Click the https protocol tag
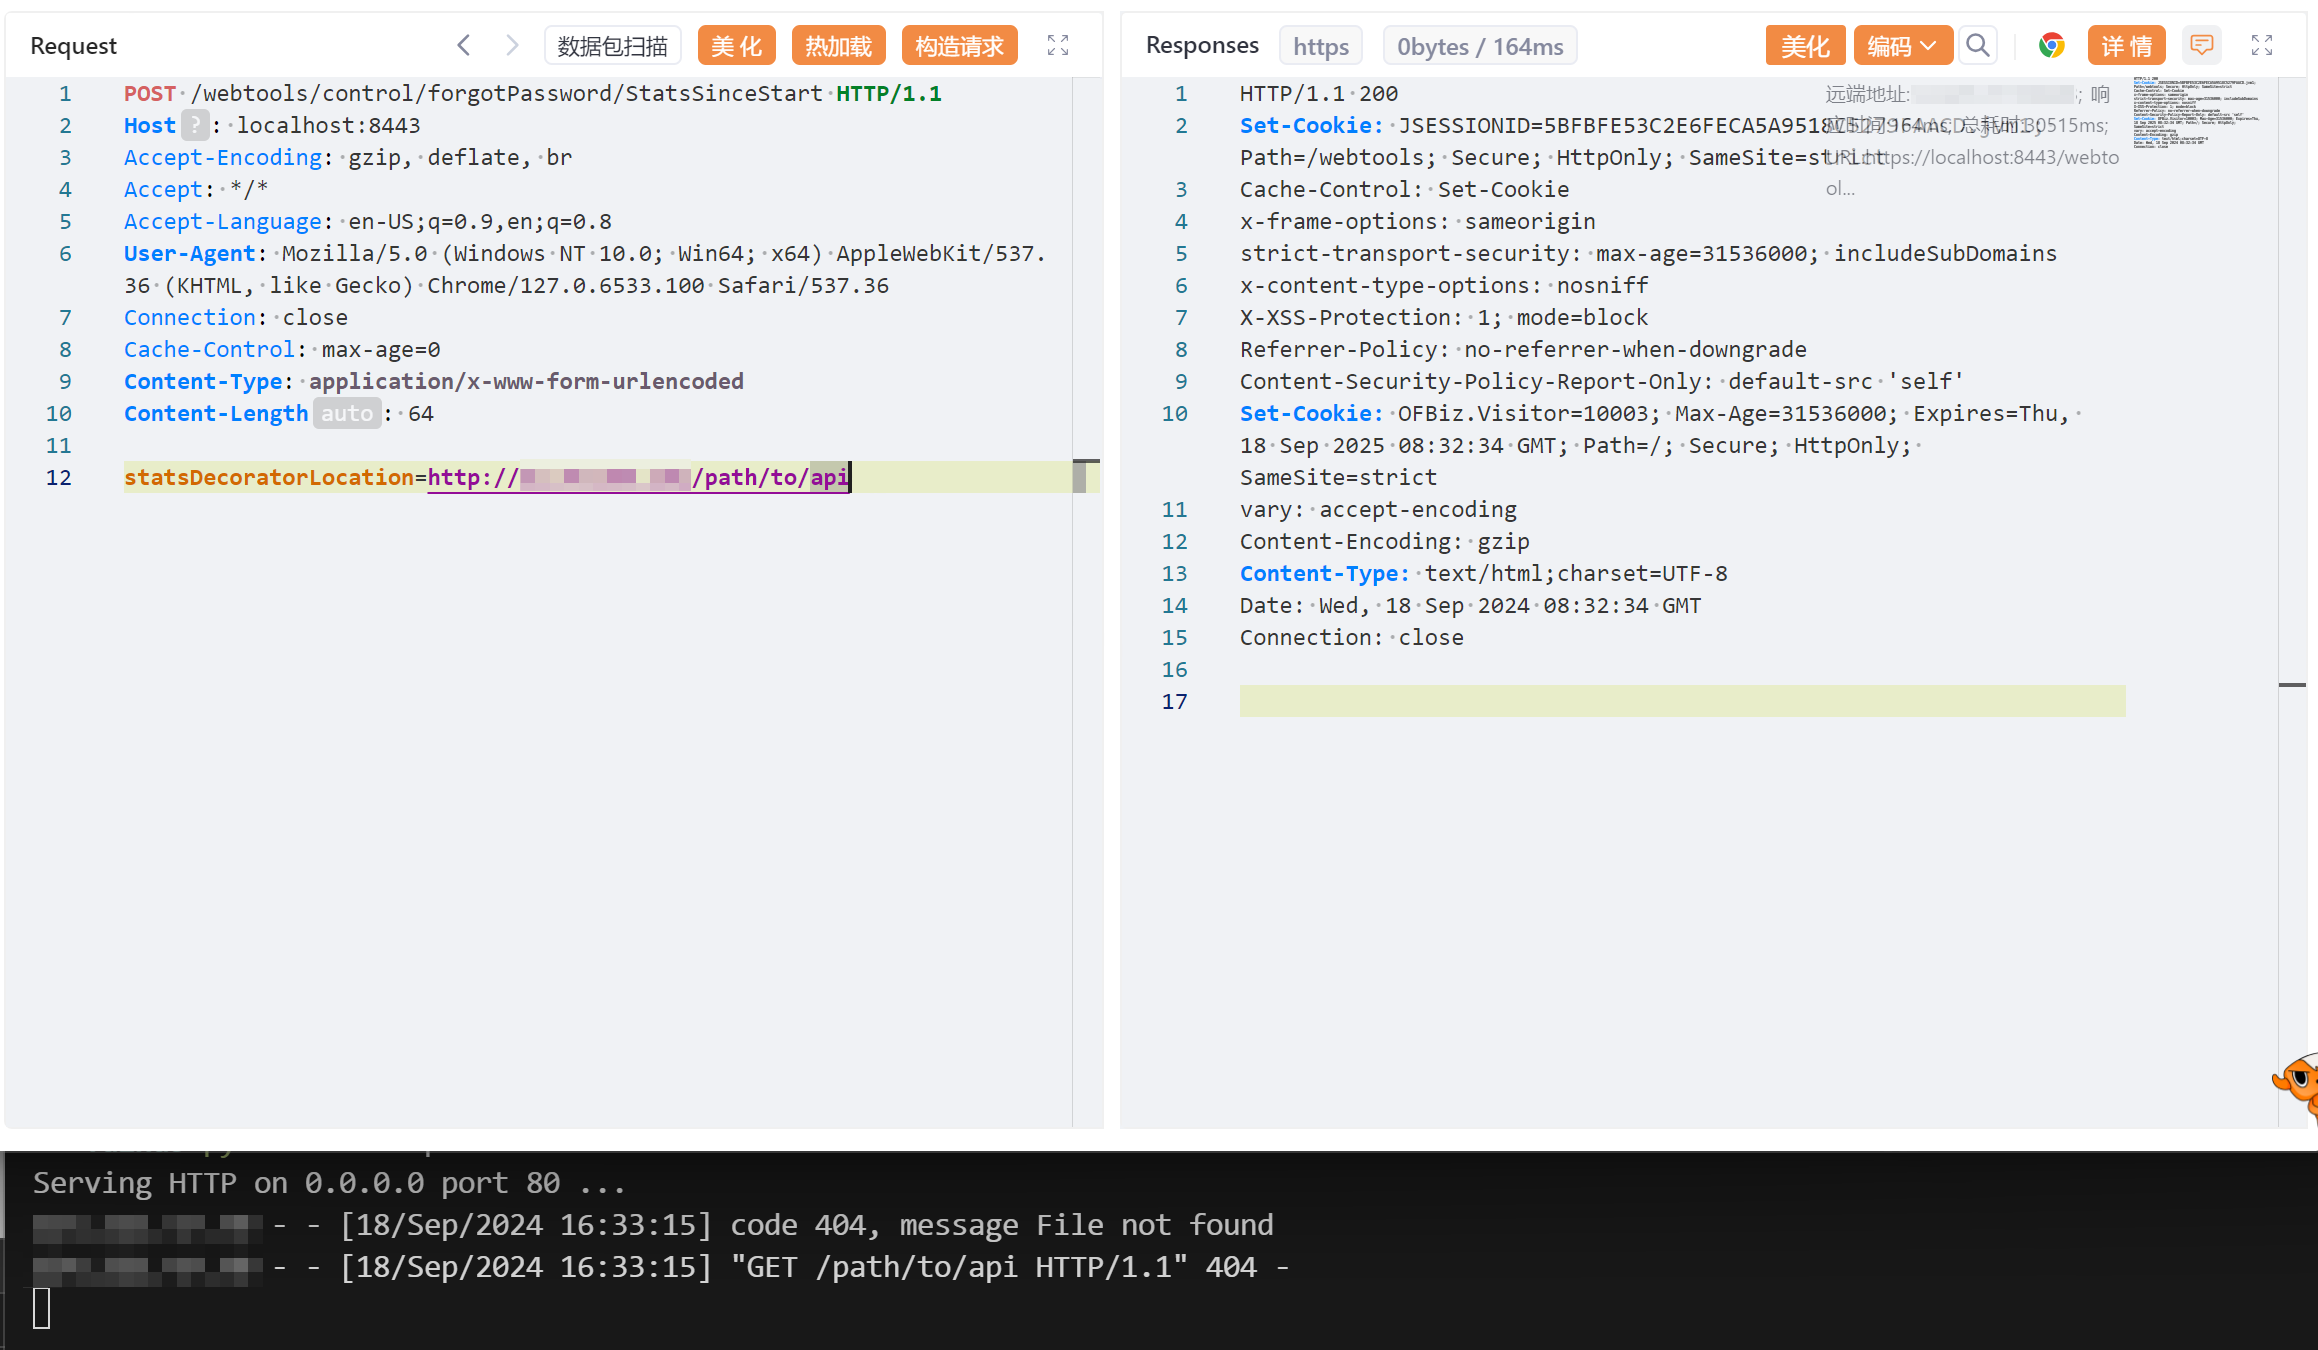This screenshot has height=1350, width=2318. tap(1320, 46)
